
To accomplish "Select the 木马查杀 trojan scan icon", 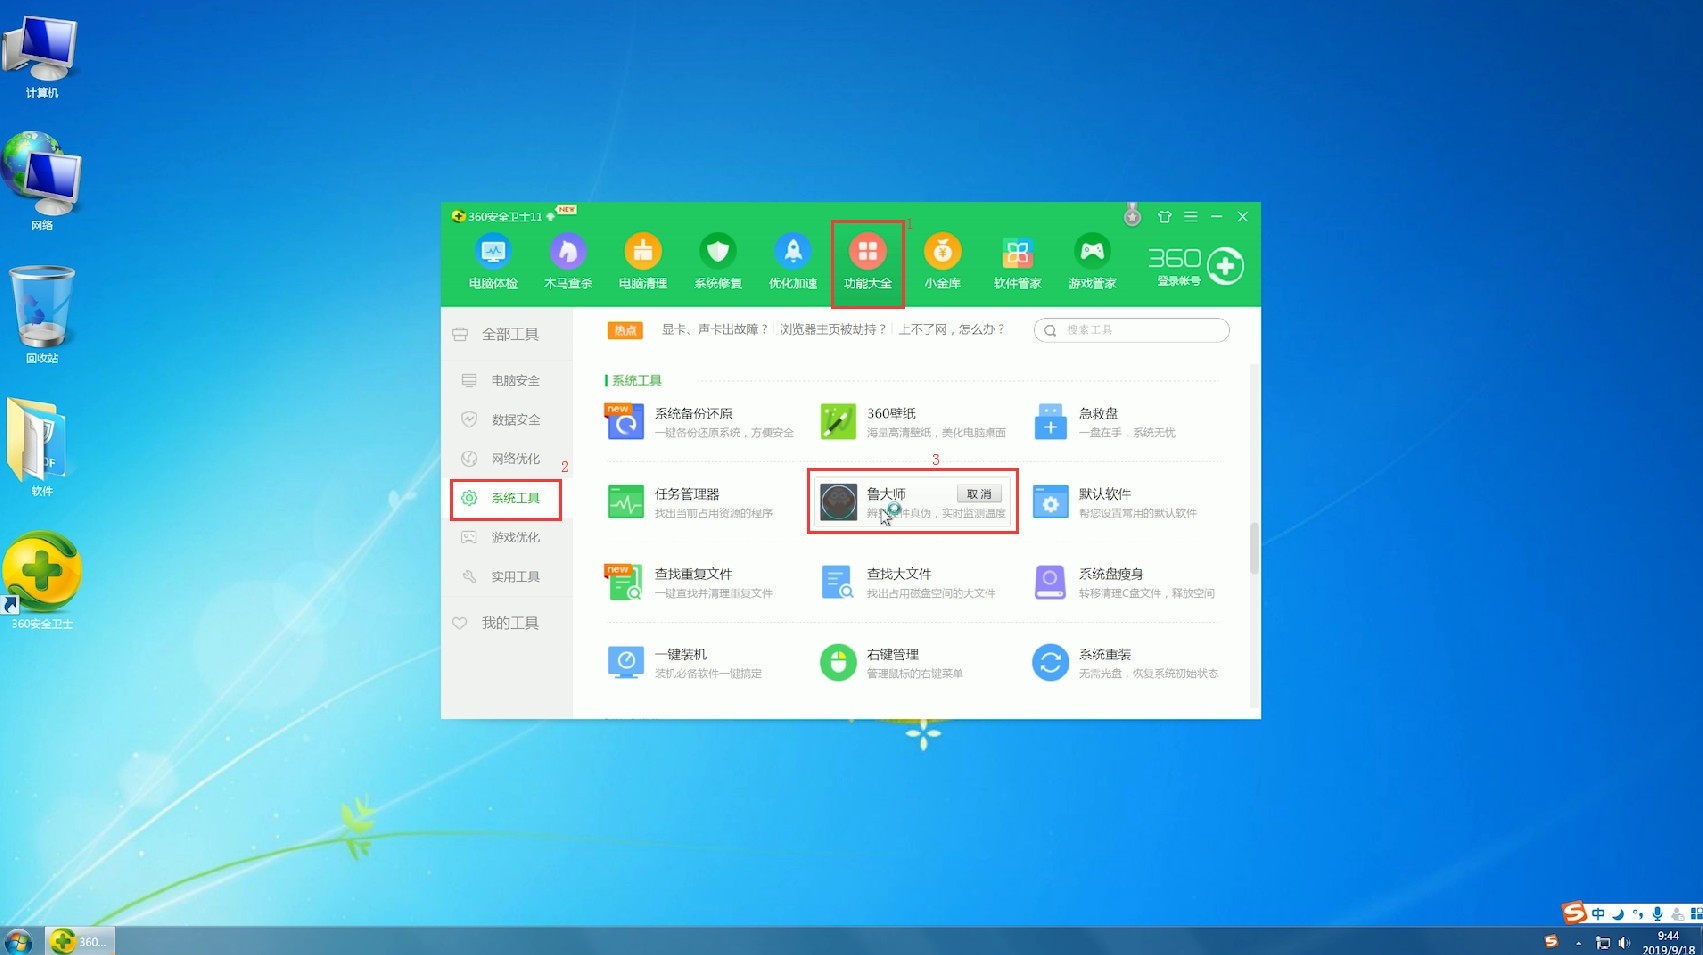I will (x=567, y=252).
